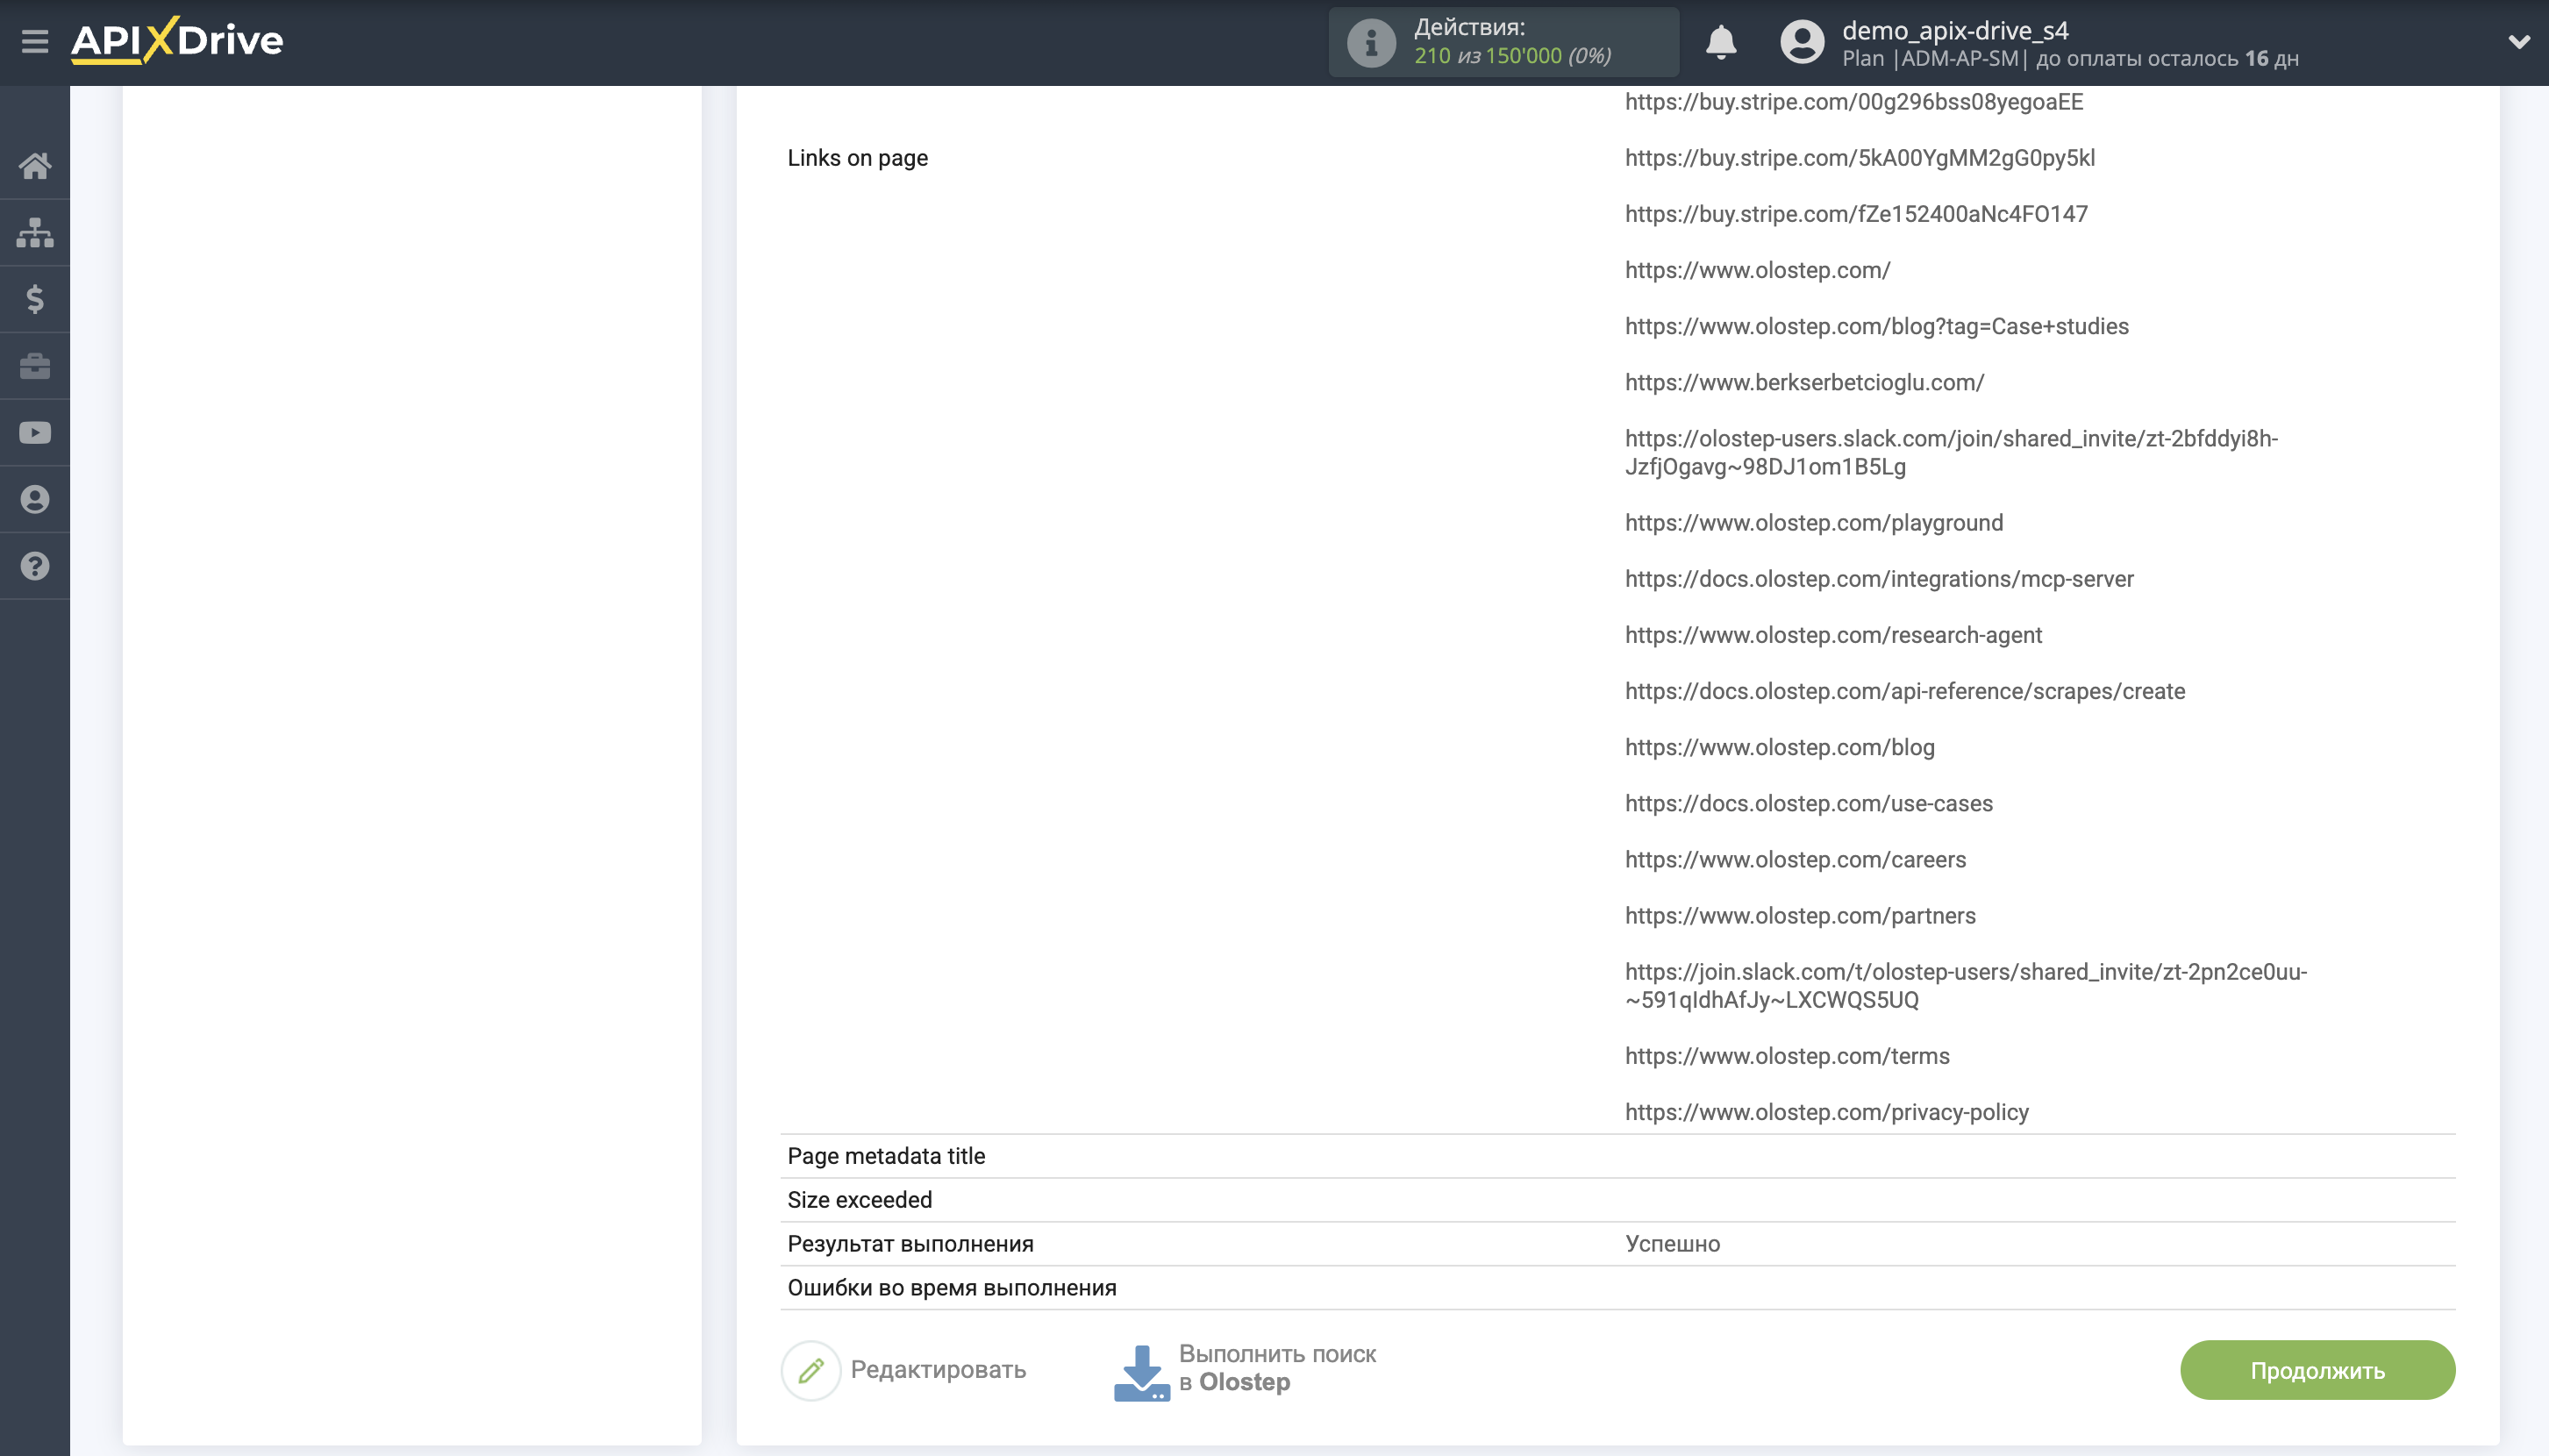Open the briefcase icon in sidebar

point(35,366)
